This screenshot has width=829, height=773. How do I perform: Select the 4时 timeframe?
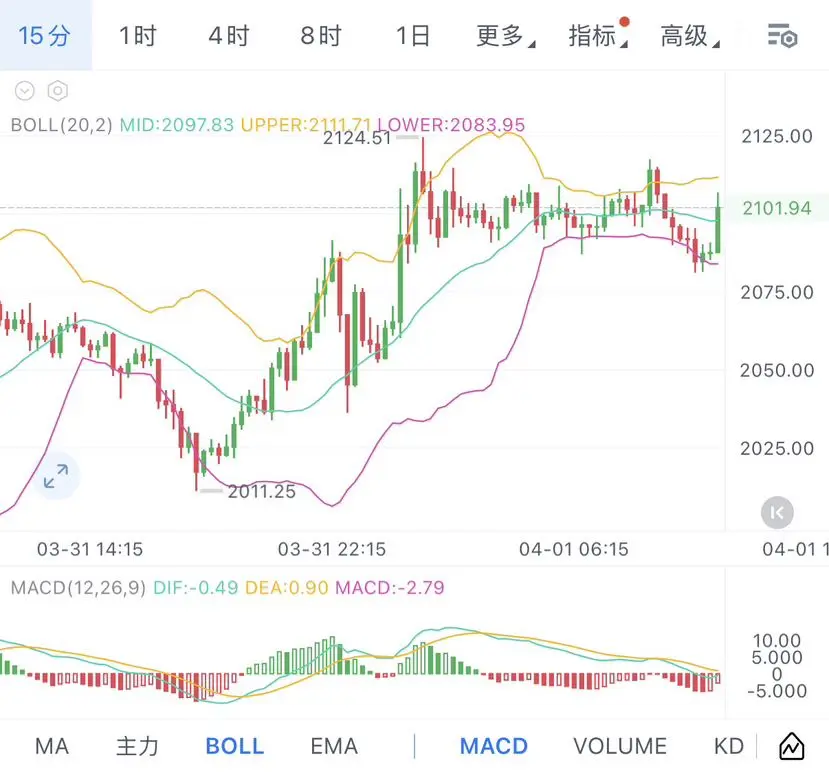229,36
